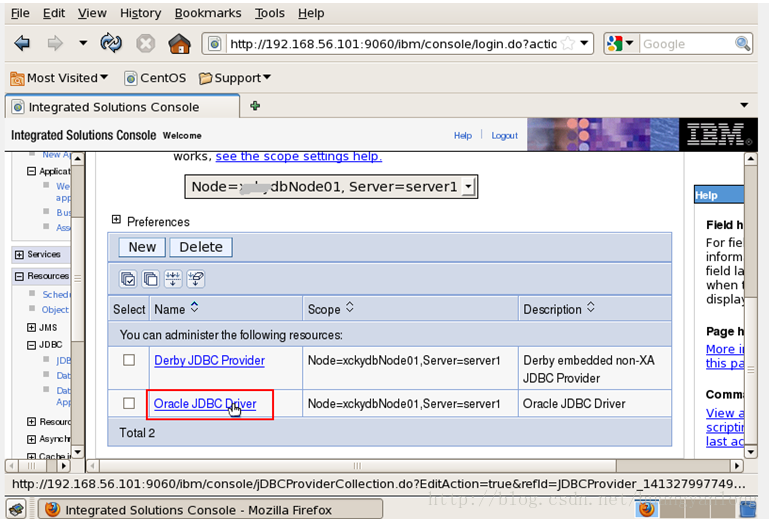Click the browser Forward arrow
The image size is (769, 519).
pyautogui.click(x=55, y=44)
